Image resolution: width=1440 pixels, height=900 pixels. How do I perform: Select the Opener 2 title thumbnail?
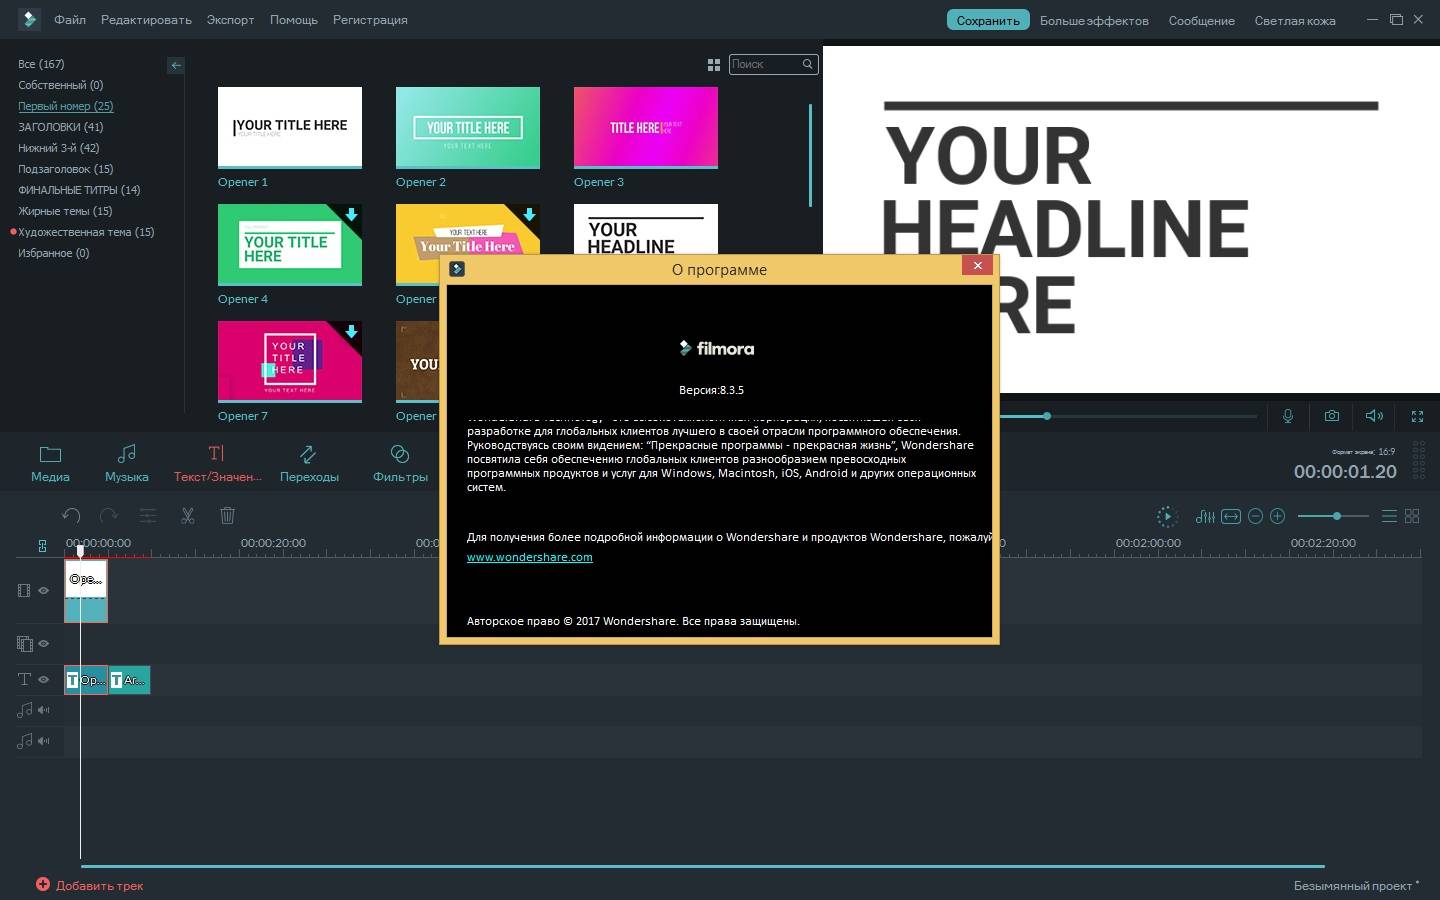[468, 127]
